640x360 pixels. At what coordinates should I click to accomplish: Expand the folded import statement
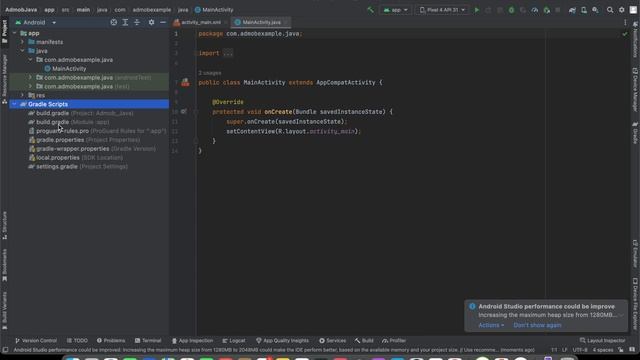(x=228, y=53)
